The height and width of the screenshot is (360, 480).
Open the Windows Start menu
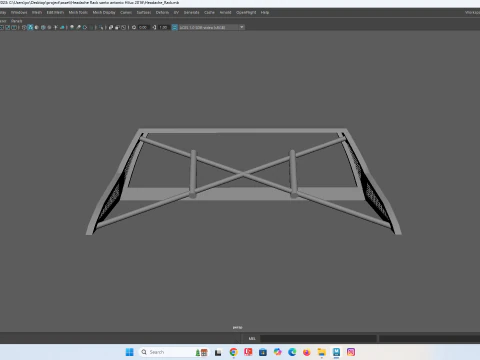pos(130,352)
